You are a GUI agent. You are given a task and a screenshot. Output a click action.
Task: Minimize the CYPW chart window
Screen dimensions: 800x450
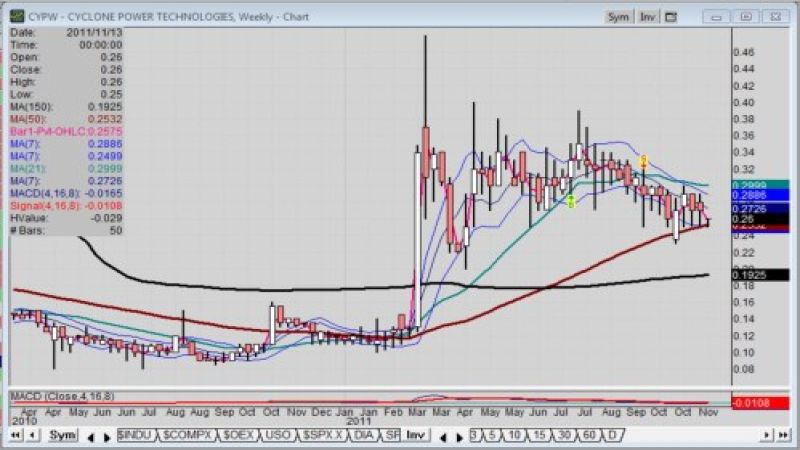click(x=716, y=17)
